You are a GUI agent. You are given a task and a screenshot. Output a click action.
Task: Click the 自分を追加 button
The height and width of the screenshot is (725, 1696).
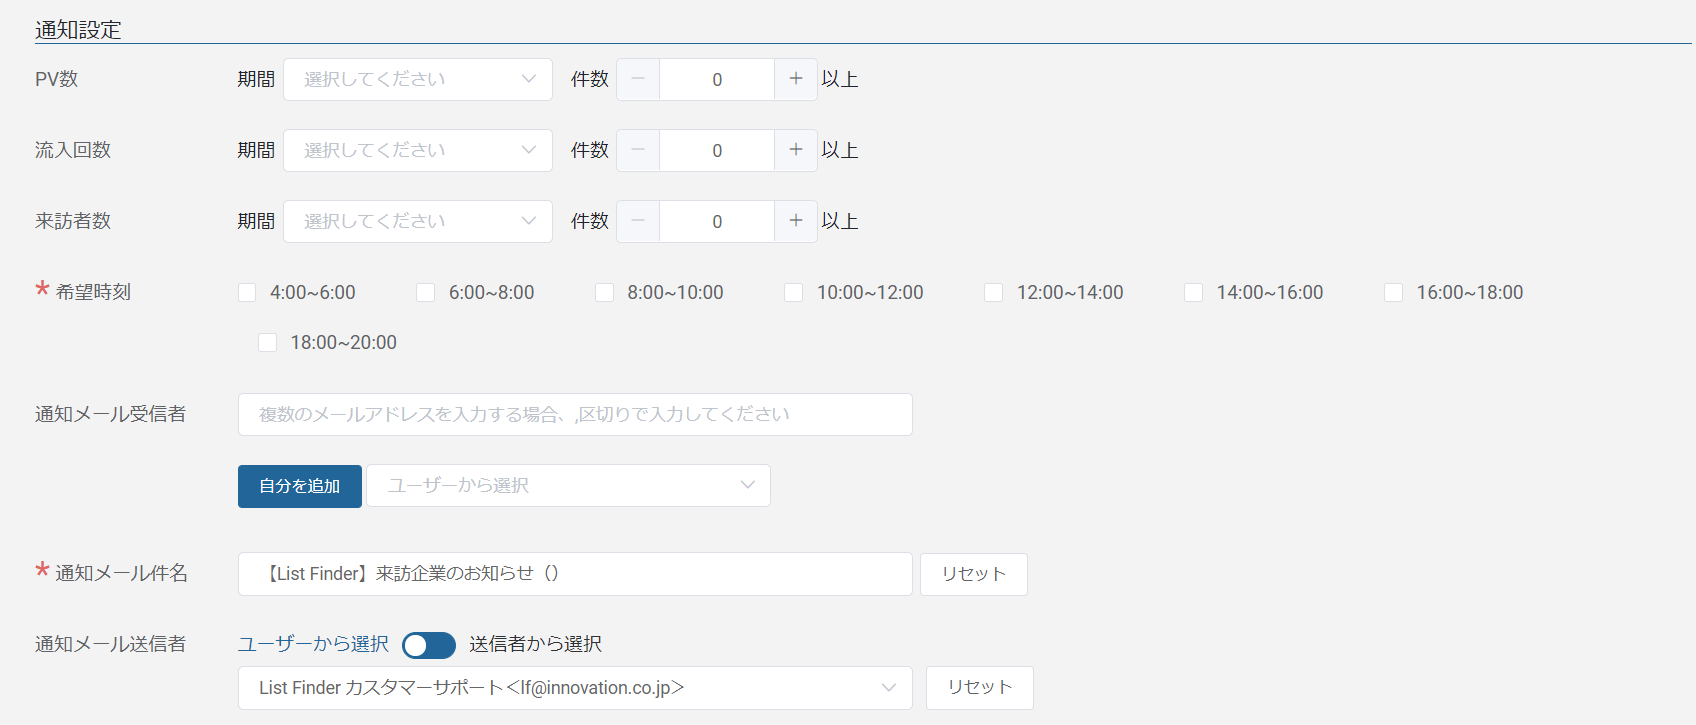[x=300, y=486]
